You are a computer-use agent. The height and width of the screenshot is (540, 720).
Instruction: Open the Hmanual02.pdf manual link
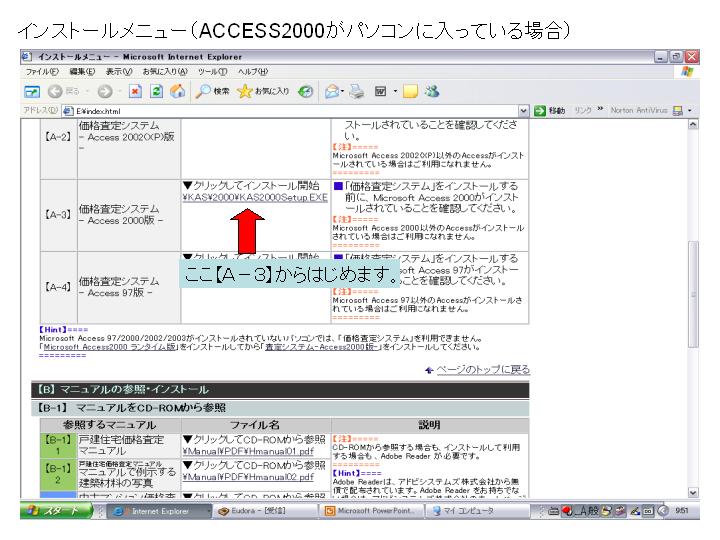point(248,477)
